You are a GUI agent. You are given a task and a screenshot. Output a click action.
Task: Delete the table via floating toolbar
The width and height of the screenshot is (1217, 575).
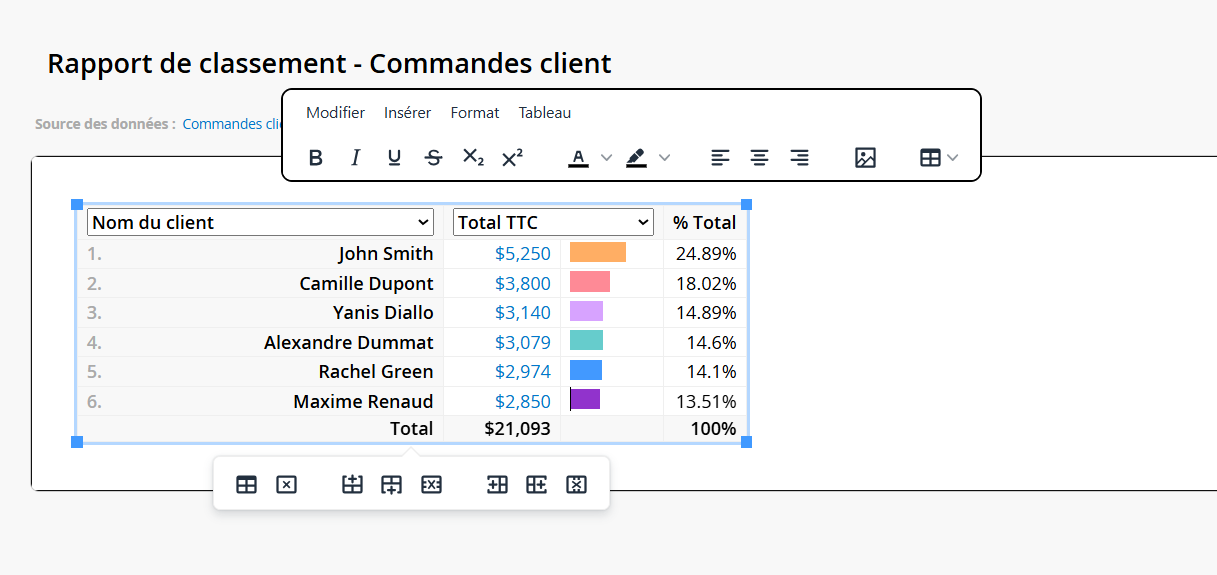coord(286,485)
